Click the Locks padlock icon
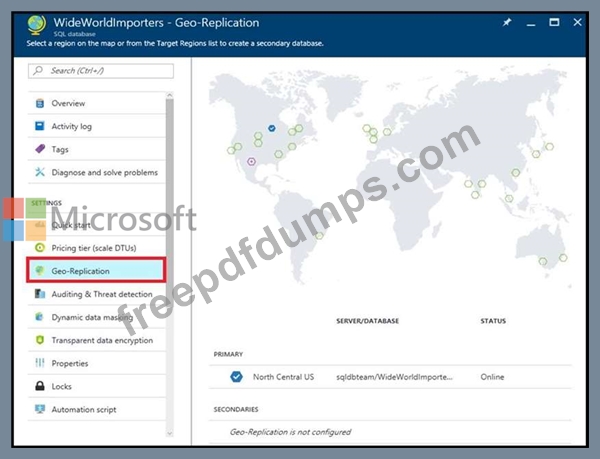 click(x=40, y=386)
